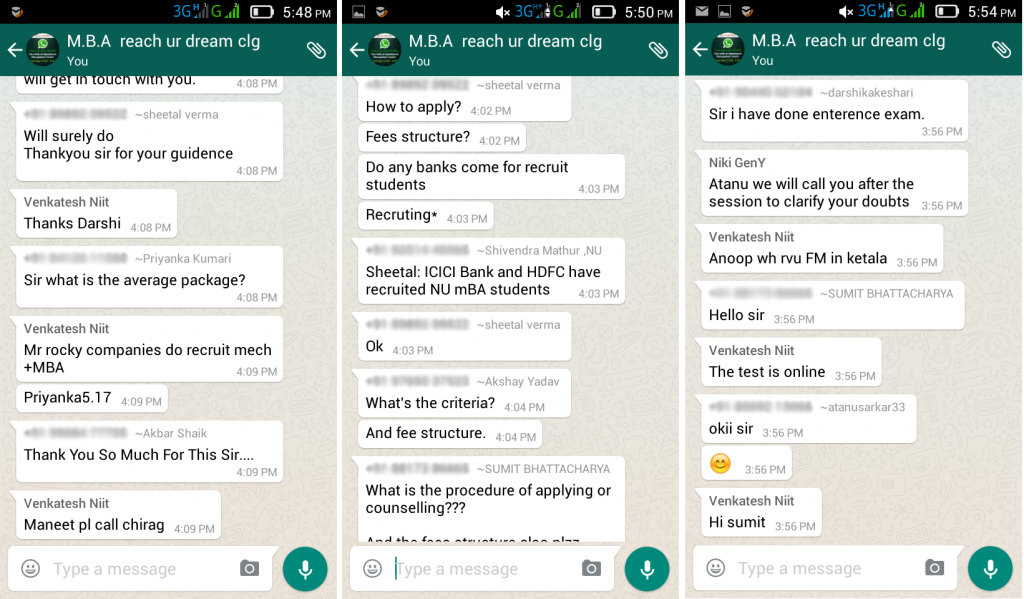Select sheetal verma's 'Ok' message
The width and height of the screenshot is (1024, 599).
[x=464, y=336]
